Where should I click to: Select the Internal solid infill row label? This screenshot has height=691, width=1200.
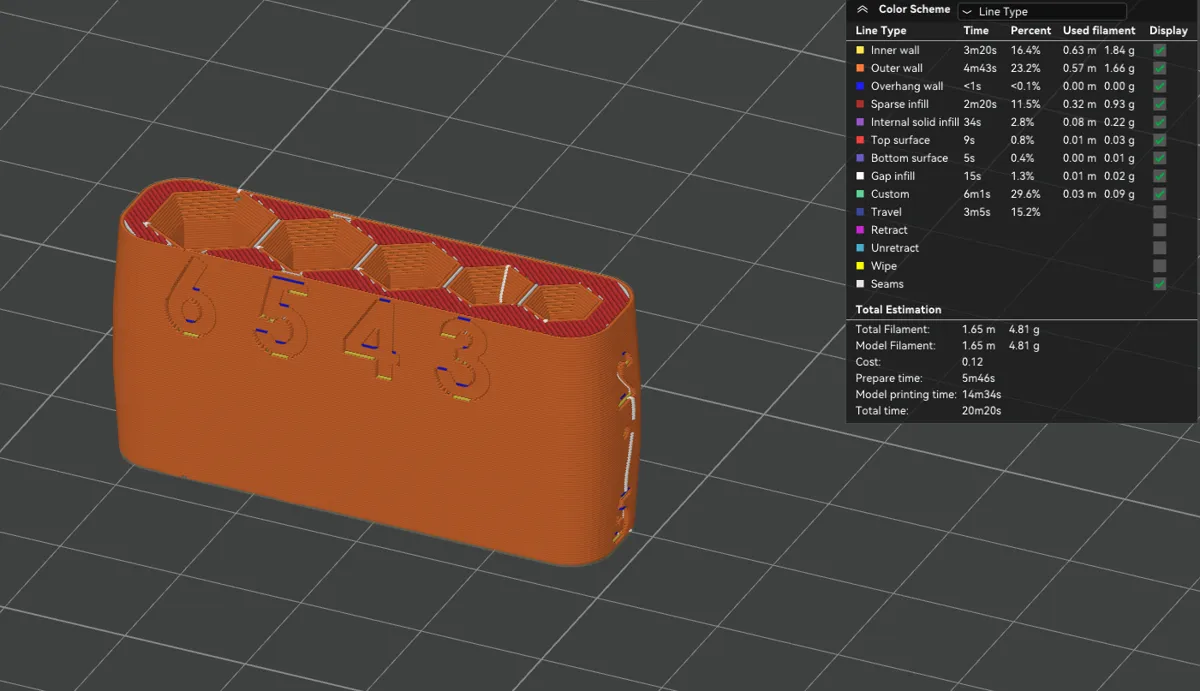tap(915, 122)
